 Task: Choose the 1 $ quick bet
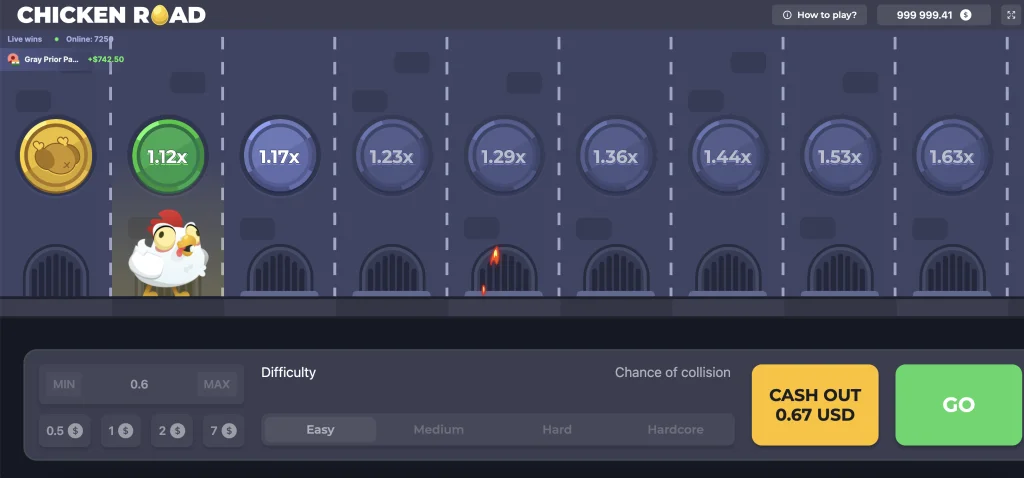pyautogui.click(x=121, y=430)
